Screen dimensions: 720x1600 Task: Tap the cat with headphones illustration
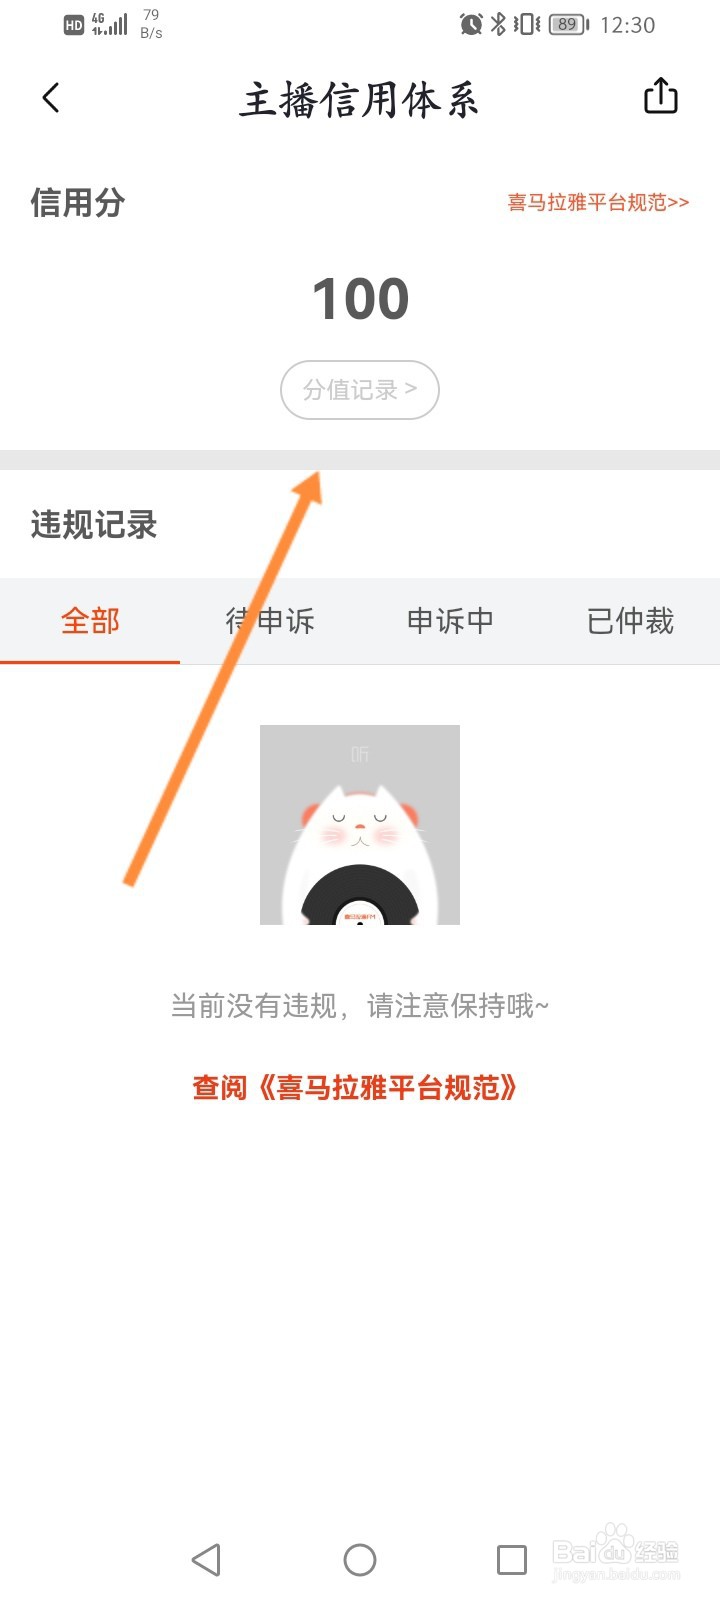click(x=360, y=825)
